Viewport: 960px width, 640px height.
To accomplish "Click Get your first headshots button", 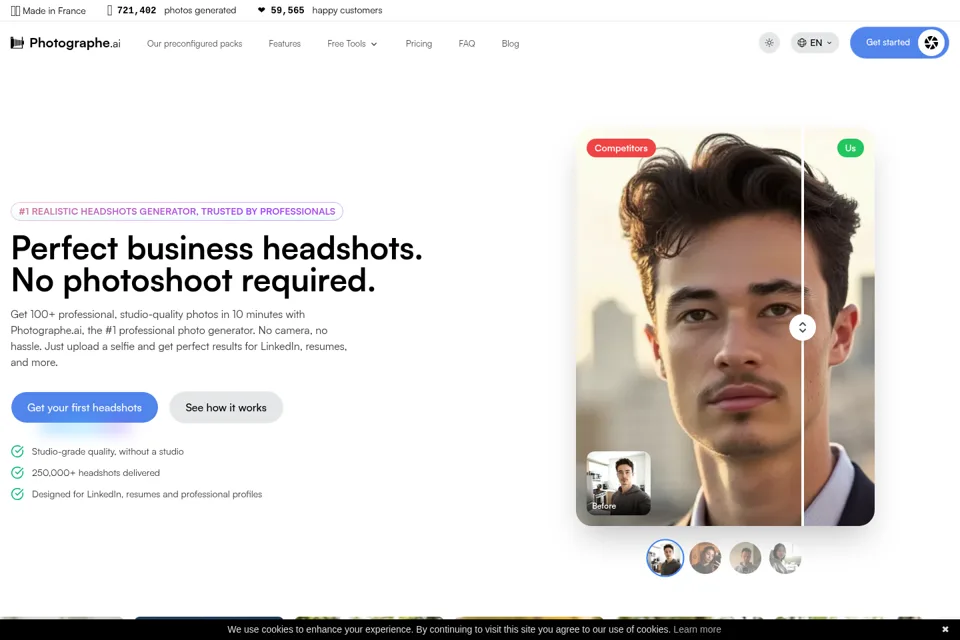I will click(x=84, y=407).
